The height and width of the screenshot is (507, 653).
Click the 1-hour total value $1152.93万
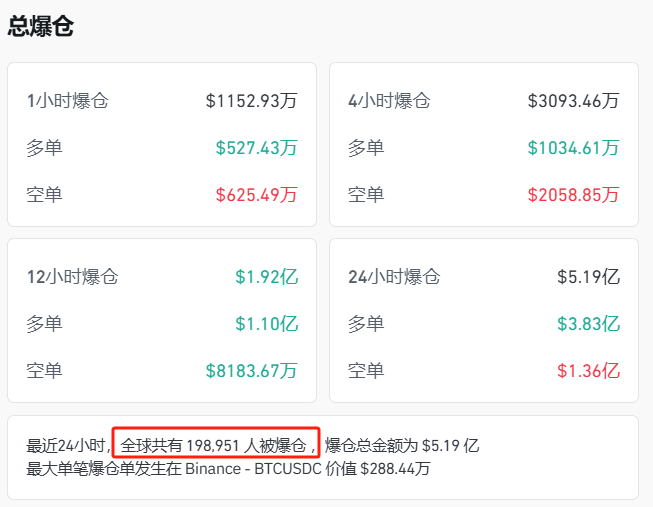point(252,101)
